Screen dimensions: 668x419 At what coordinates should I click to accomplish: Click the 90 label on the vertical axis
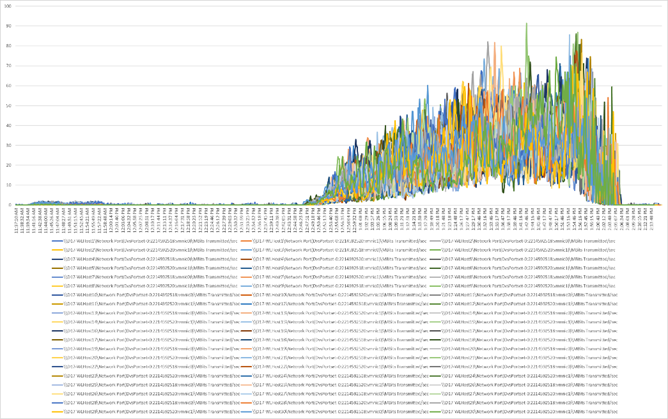(x=8, y=26)
